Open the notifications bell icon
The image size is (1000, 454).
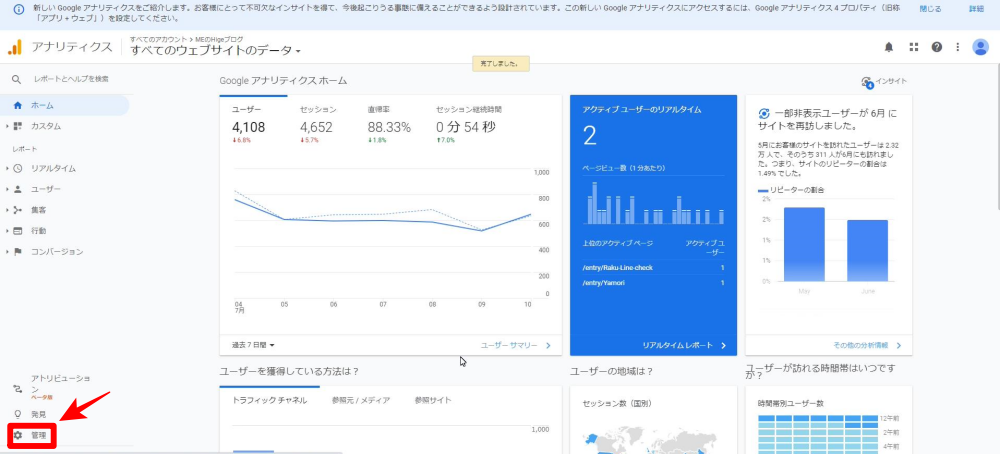(x=888, y=47)
